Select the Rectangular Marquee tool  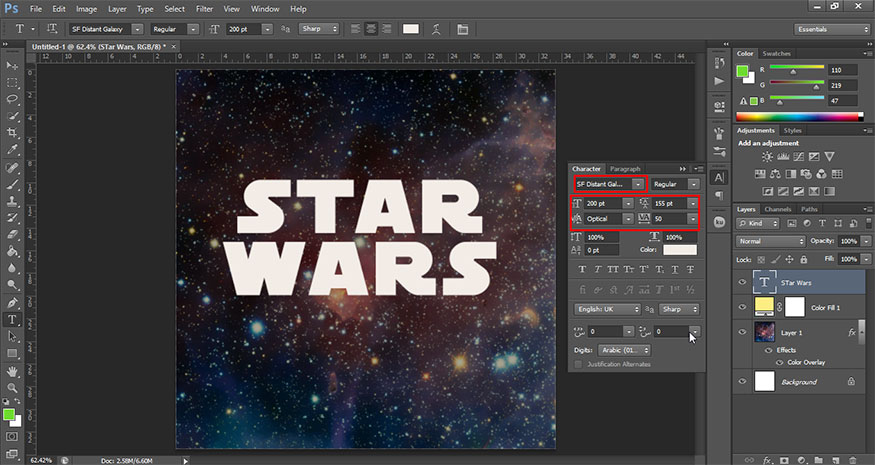(x=12, y=83)
